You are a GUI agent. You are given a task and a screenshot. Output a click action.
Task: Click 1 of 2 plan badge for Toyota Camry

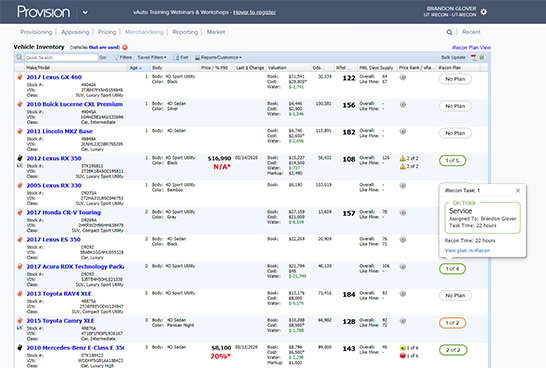[x=452, y=323]
